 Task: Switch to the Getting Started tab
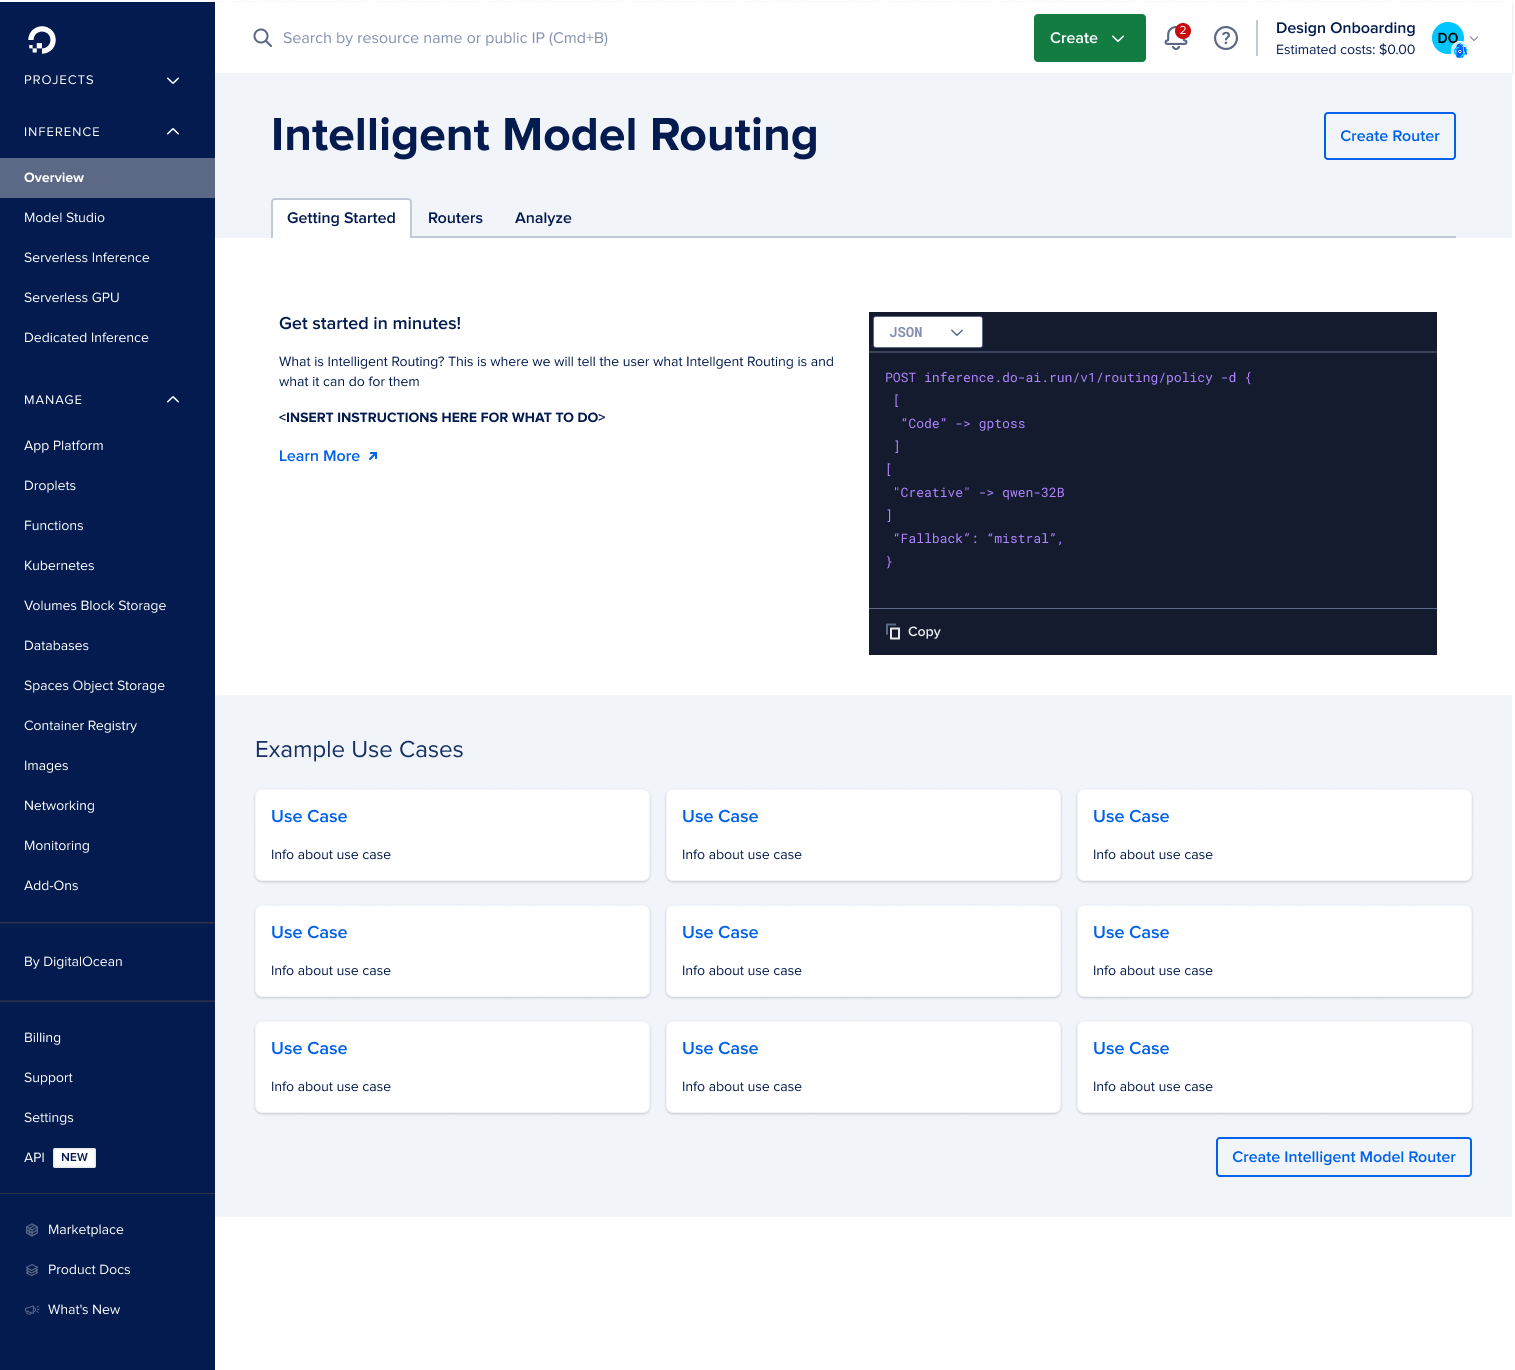click(341, 218)
